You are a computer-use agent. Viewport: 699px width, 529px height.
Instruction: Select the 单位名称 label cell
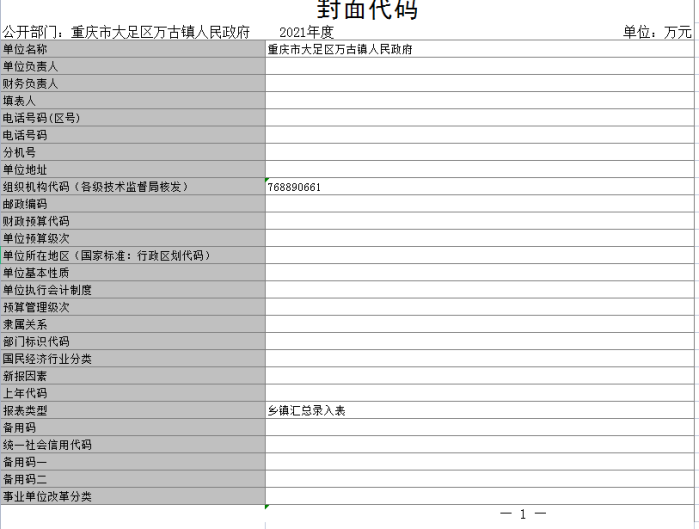pos(133,49)
